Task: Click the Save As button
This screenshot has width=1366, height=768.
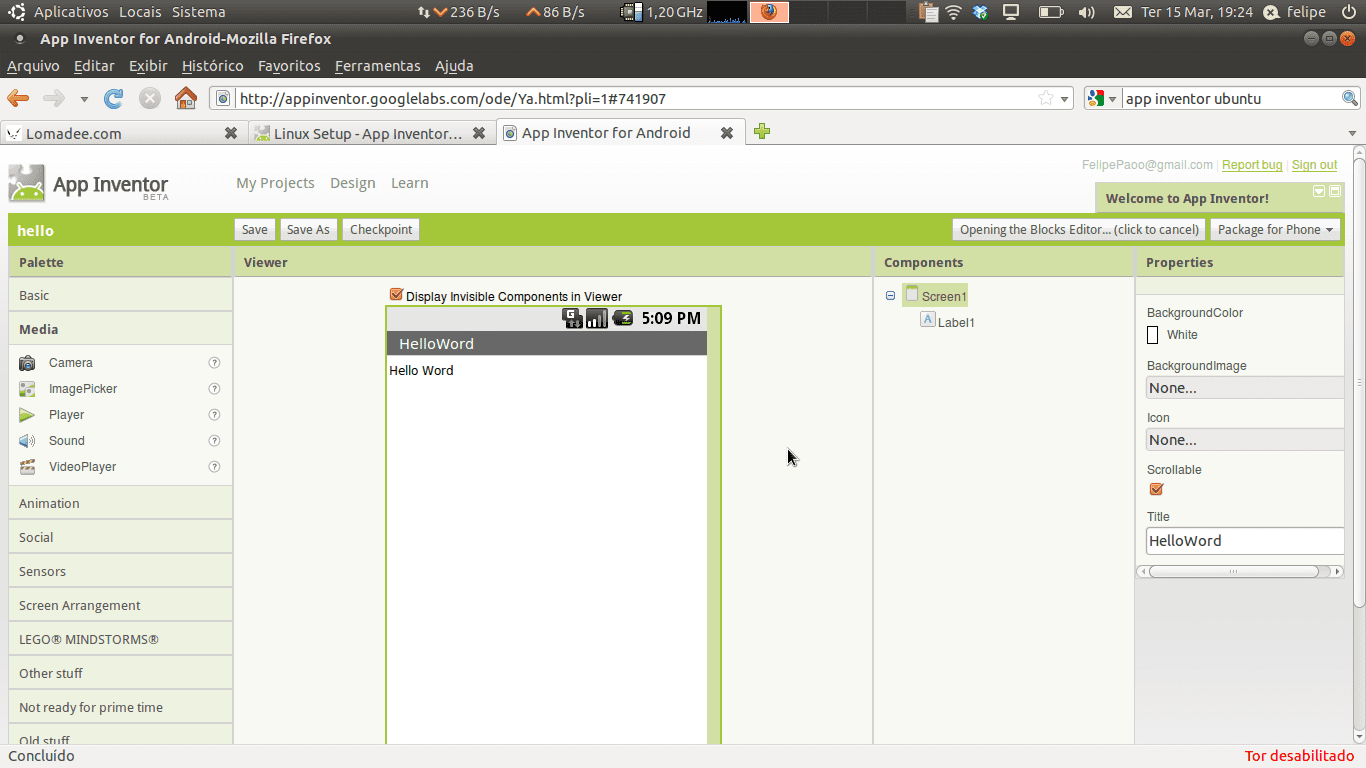Action: coord(308,229)
